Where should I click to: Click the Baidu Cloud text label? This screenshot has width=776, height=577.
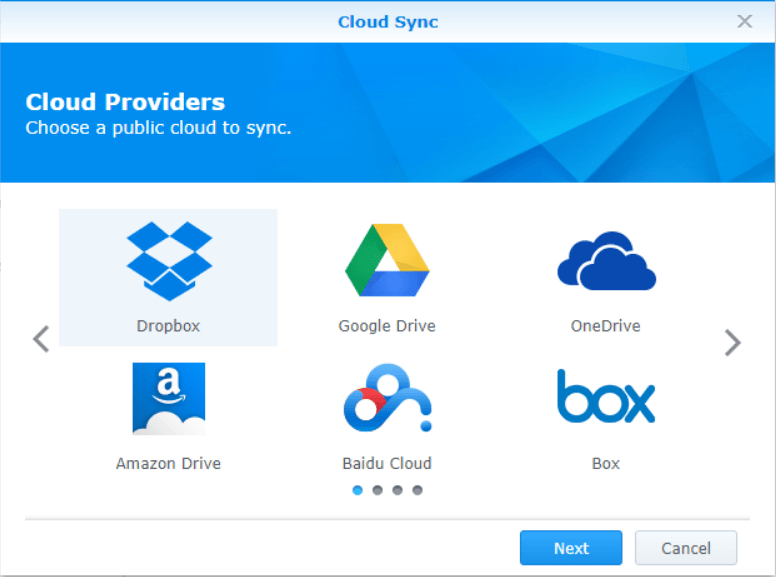[x=387, y=463]
